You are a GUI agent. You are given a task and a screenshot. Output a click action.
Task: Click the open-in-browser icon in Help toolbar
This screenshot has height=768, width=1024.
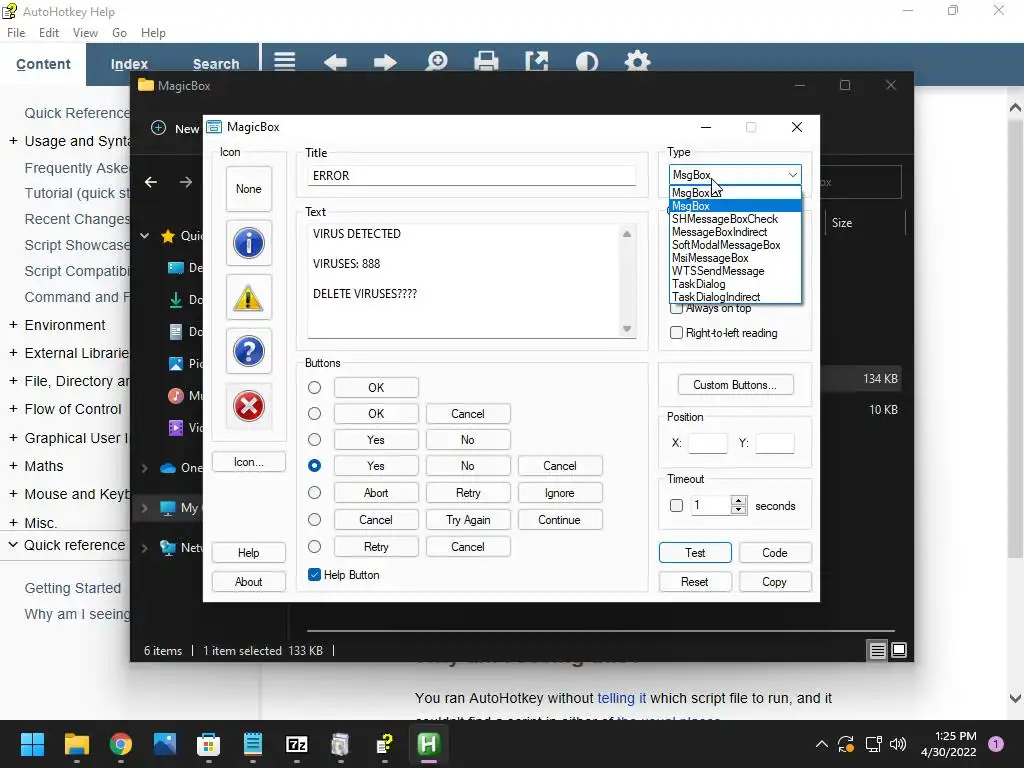click(x=536, y=62)
